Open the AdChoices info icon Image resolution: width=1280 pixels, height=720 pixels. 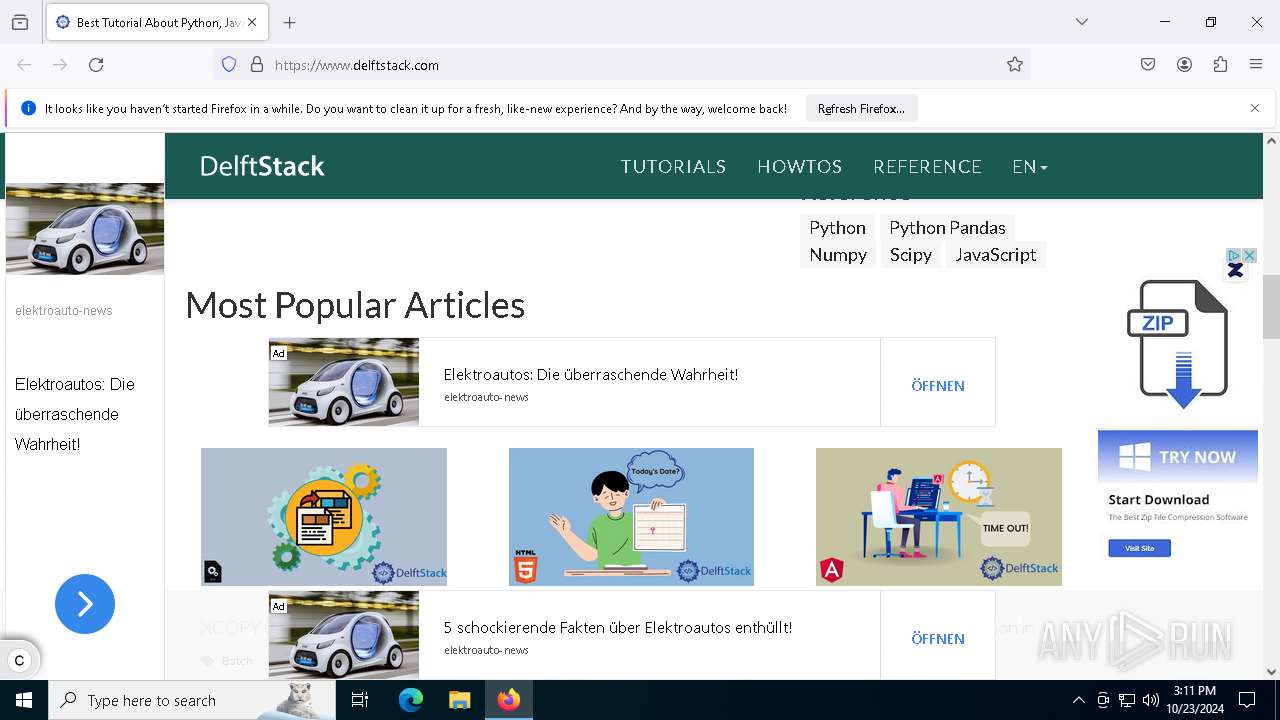1234,256
